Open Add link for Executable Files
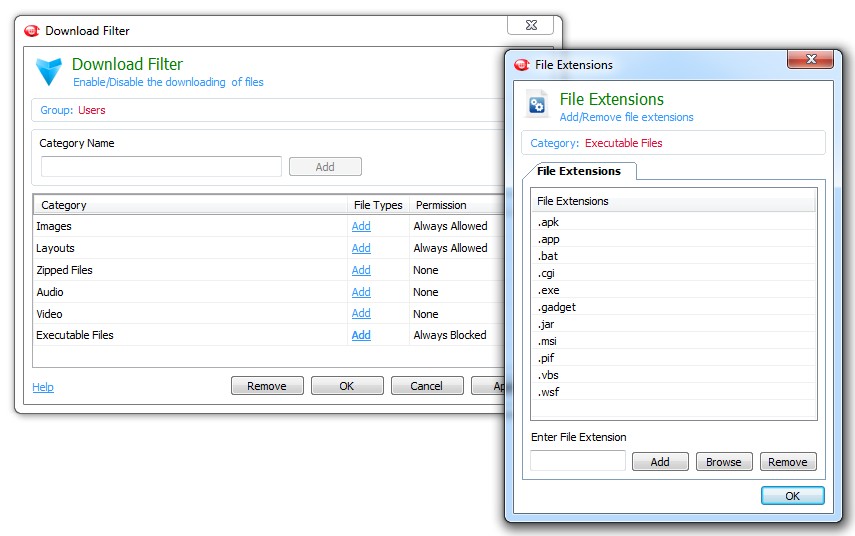 tap(361, 336)
